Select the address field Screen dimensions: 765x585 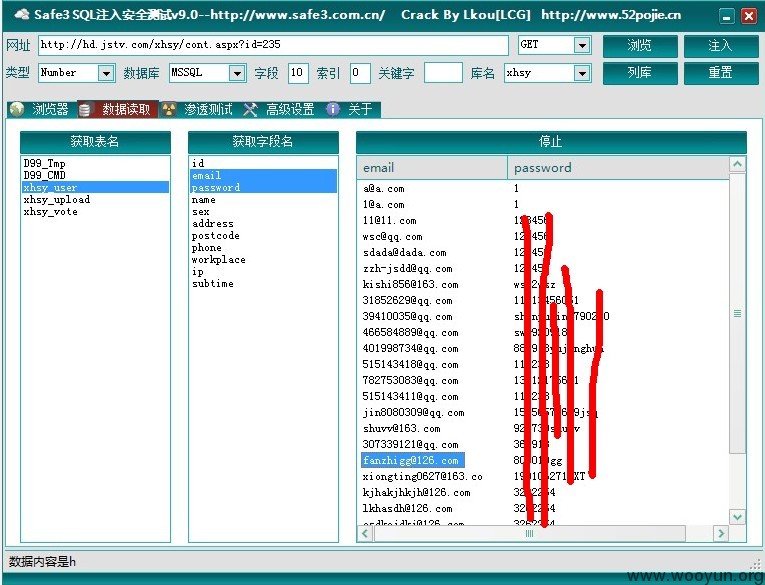[x=263, y=223]
